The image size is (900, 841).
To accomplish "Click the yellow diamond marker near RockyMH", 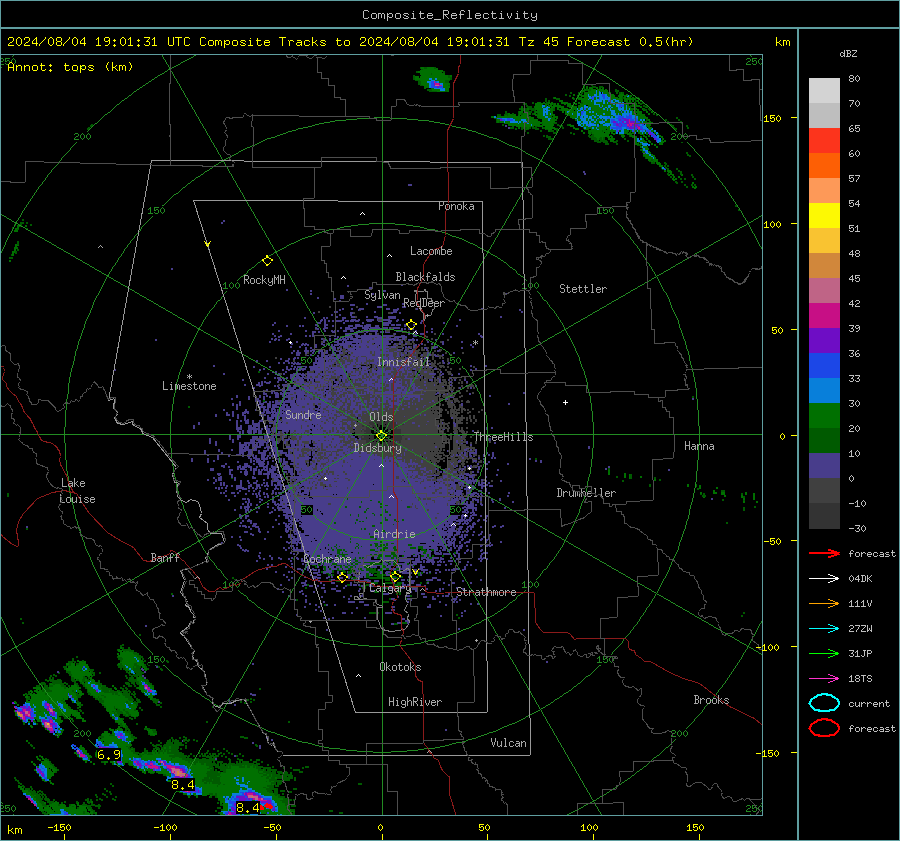I will pyautogui.click(x=267, y=261).
